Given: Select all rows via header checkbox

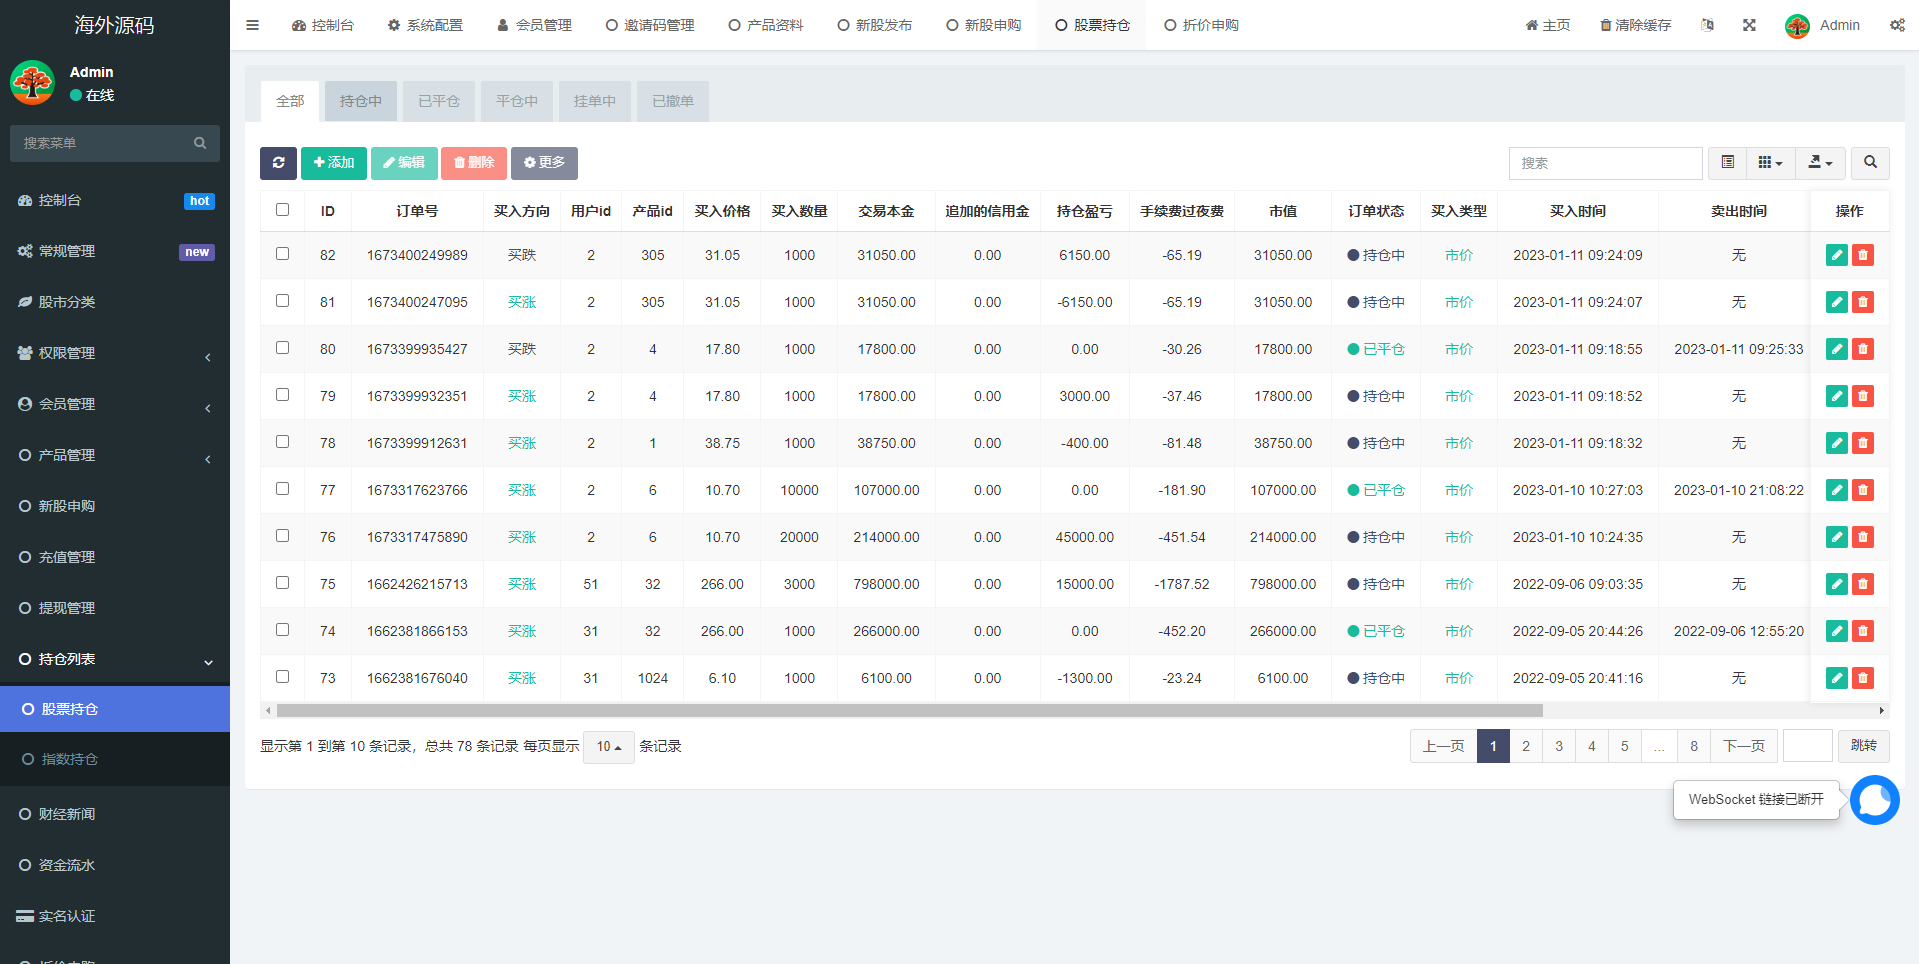Looking at the screenshot, I should click(282, 210).
